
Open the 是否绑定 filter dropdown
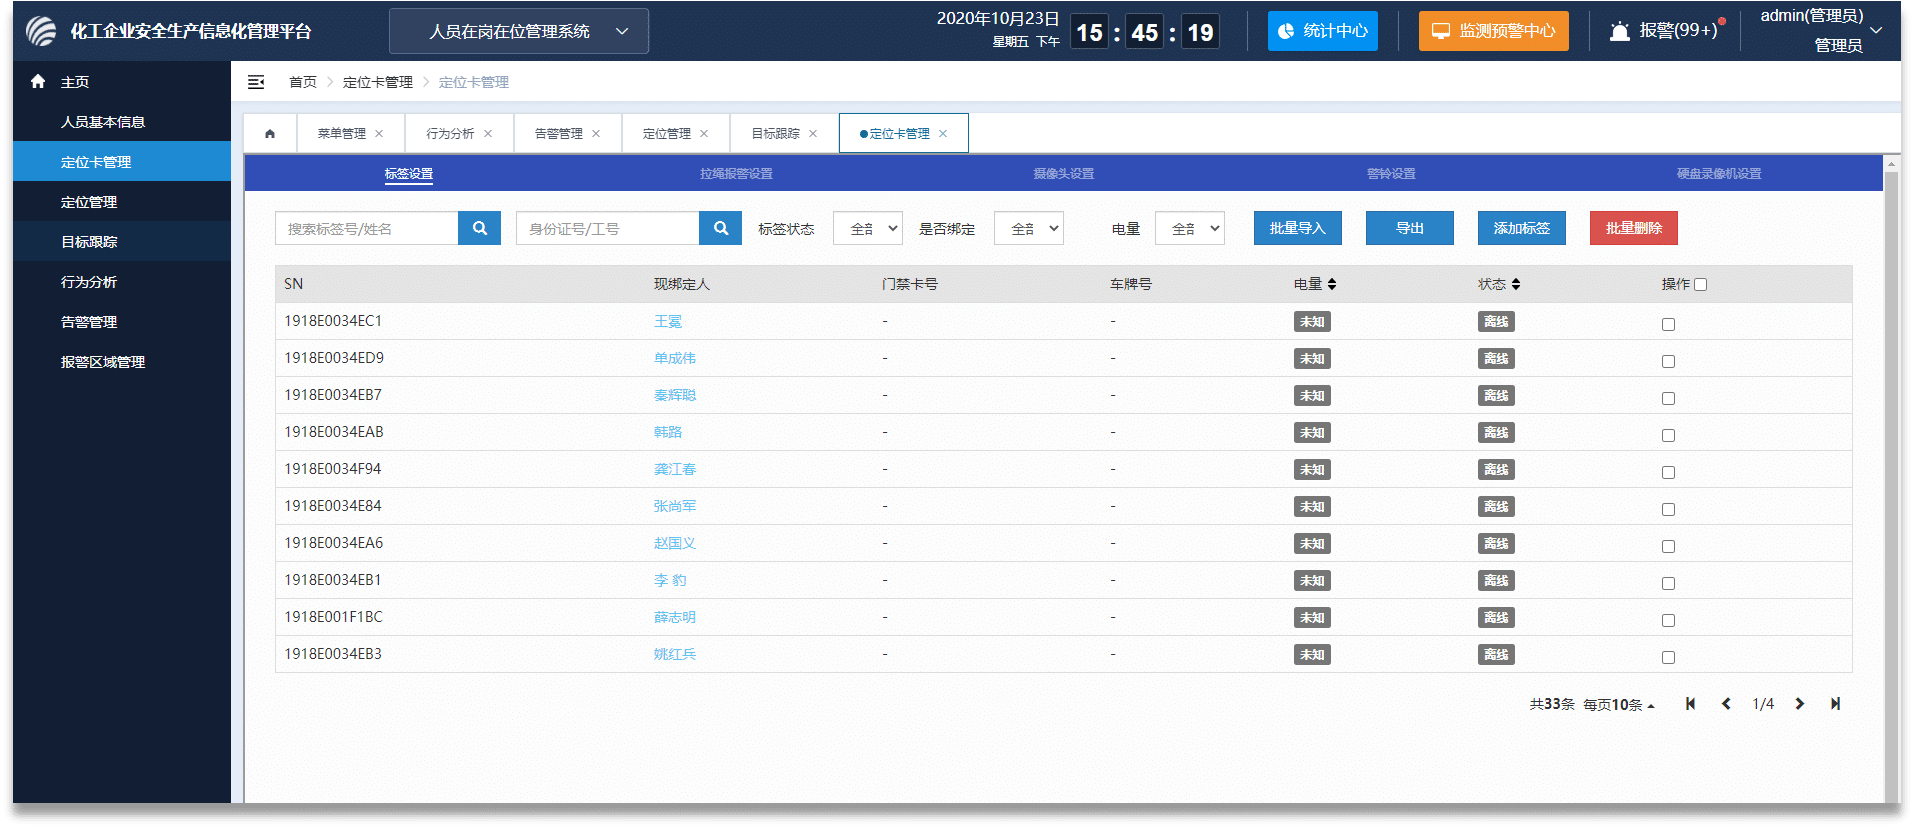point(1029,228)
